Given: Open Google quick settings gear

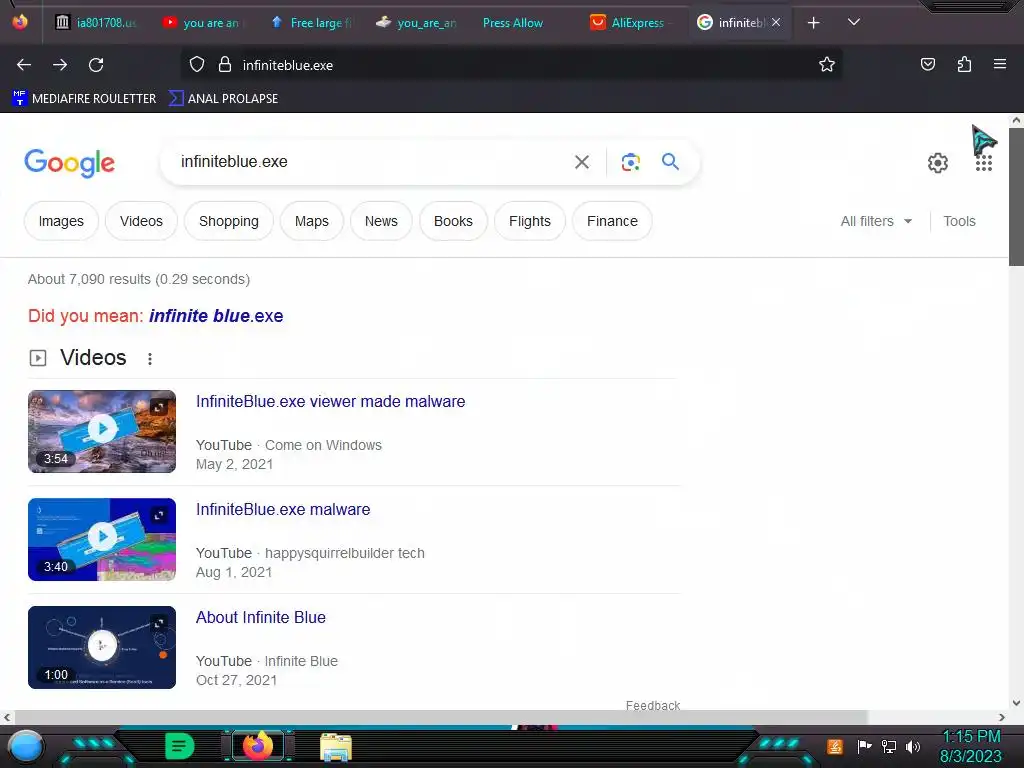Looking at the screenshot, I should [x=938, y=163].
